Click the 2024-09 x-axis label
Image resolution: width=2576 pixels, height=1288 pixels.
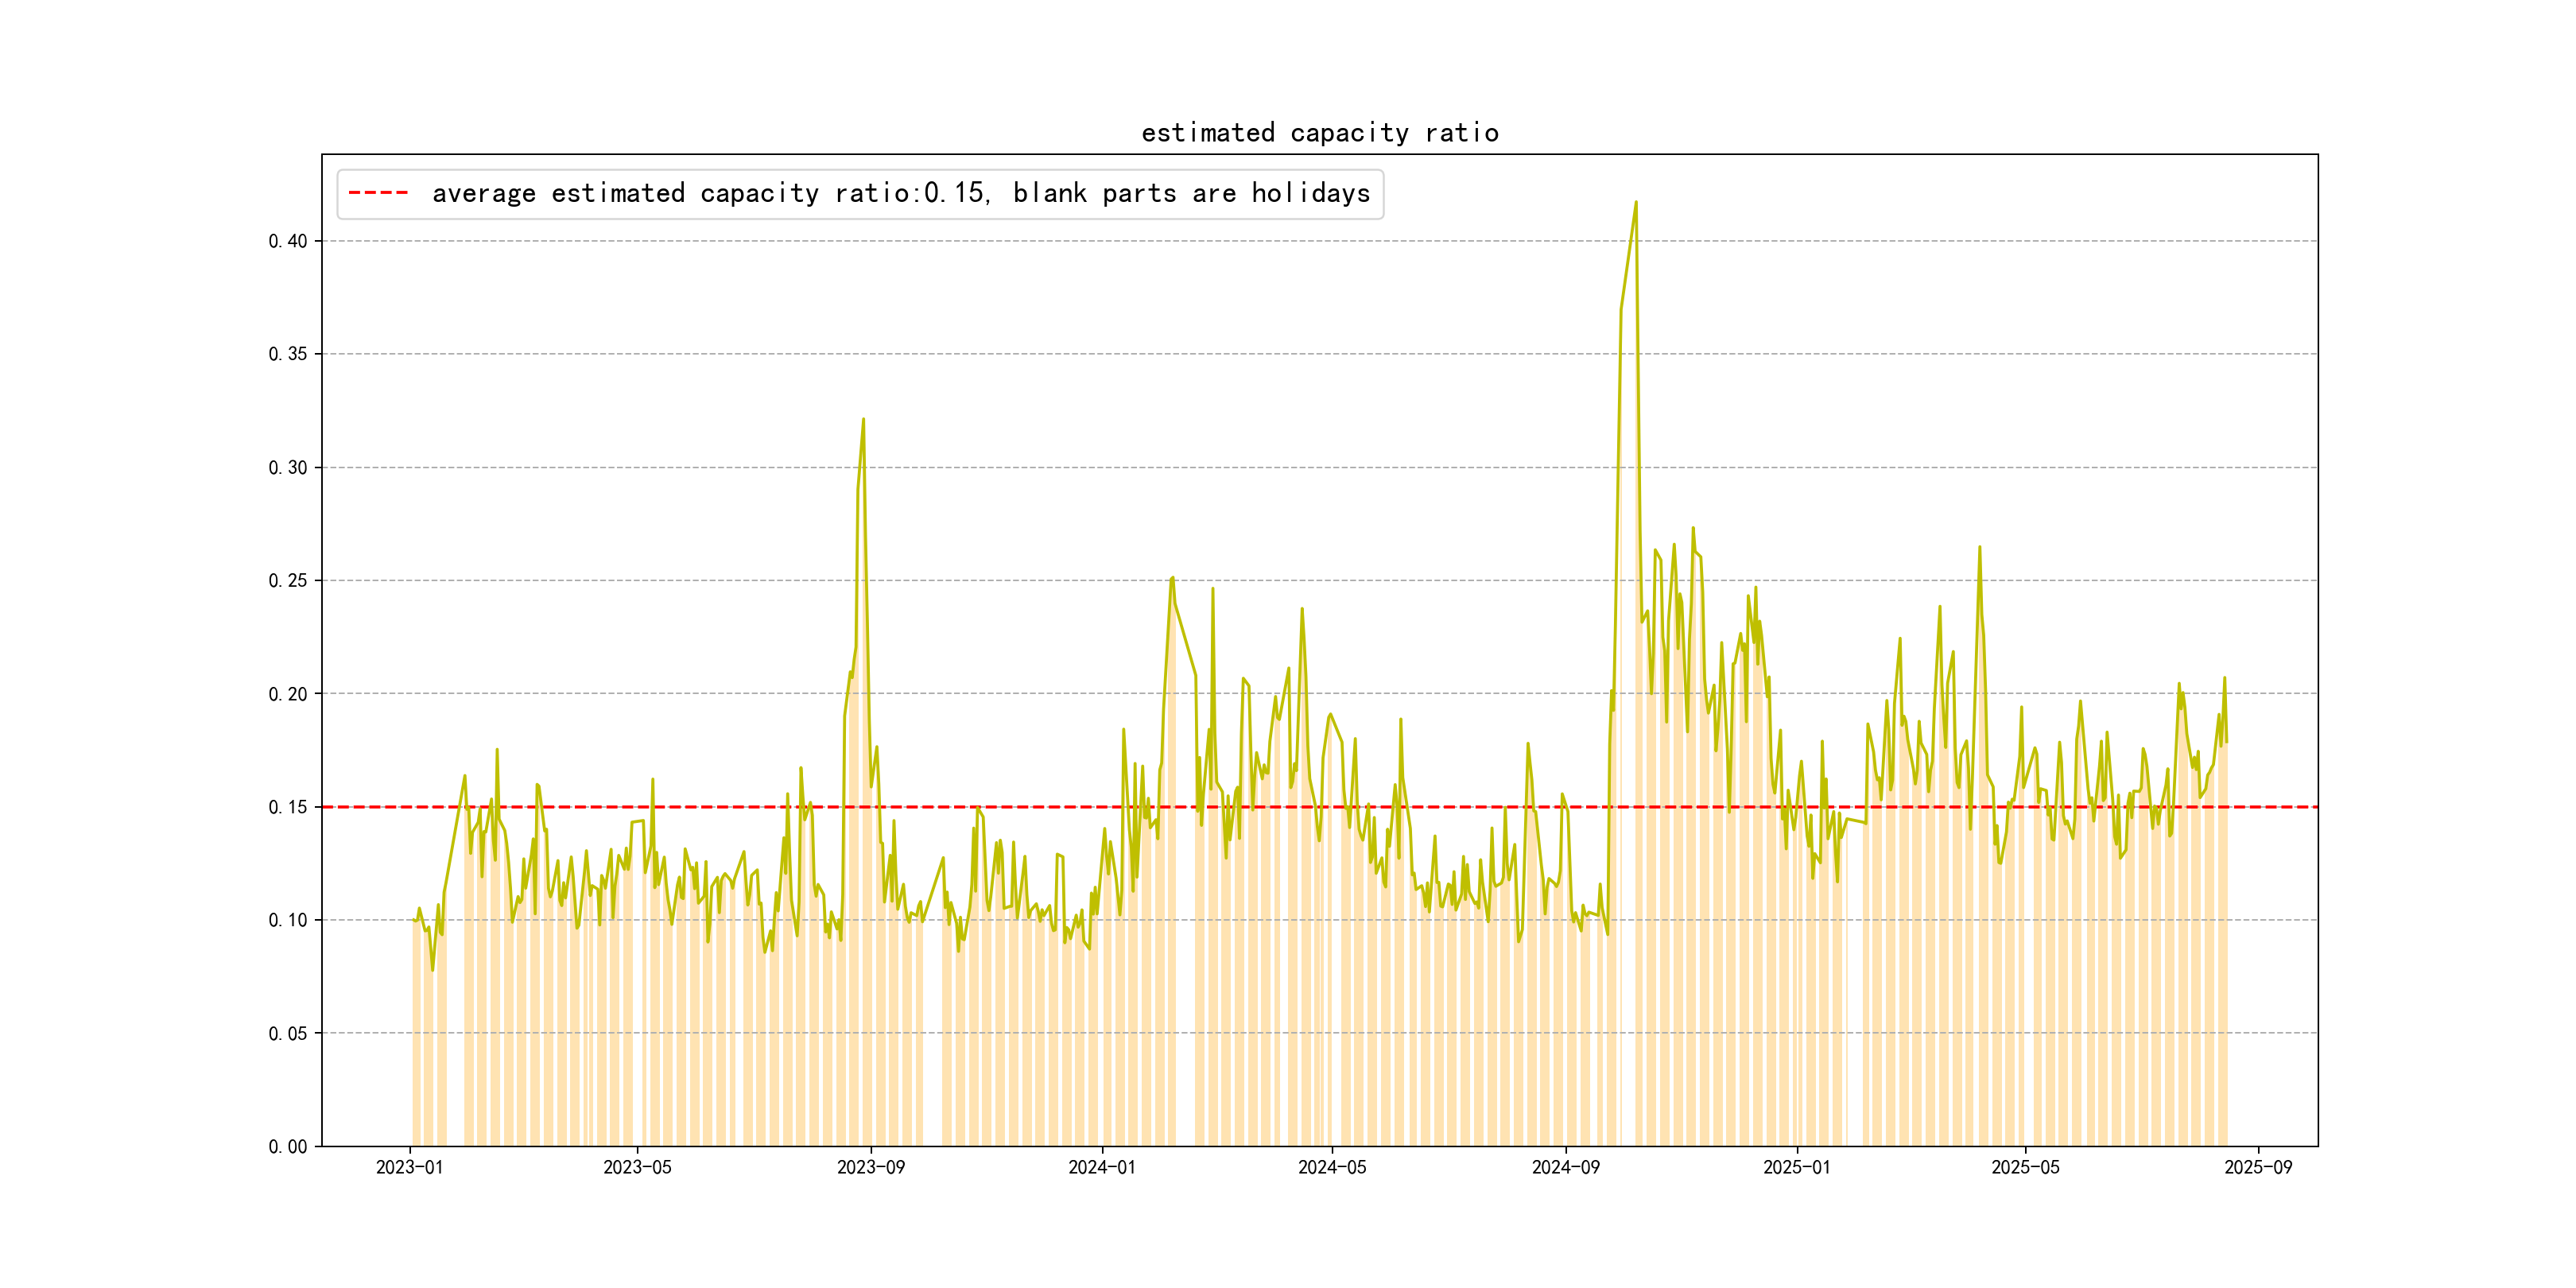[x=1565, y=1167]
